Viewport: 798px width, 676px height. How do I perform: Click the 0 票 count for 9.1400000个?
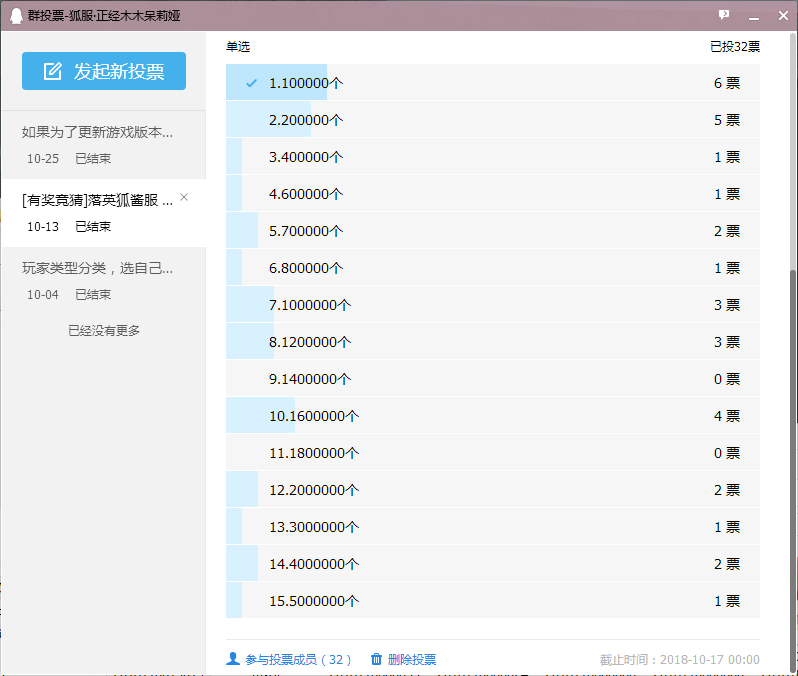click(726, 379)
